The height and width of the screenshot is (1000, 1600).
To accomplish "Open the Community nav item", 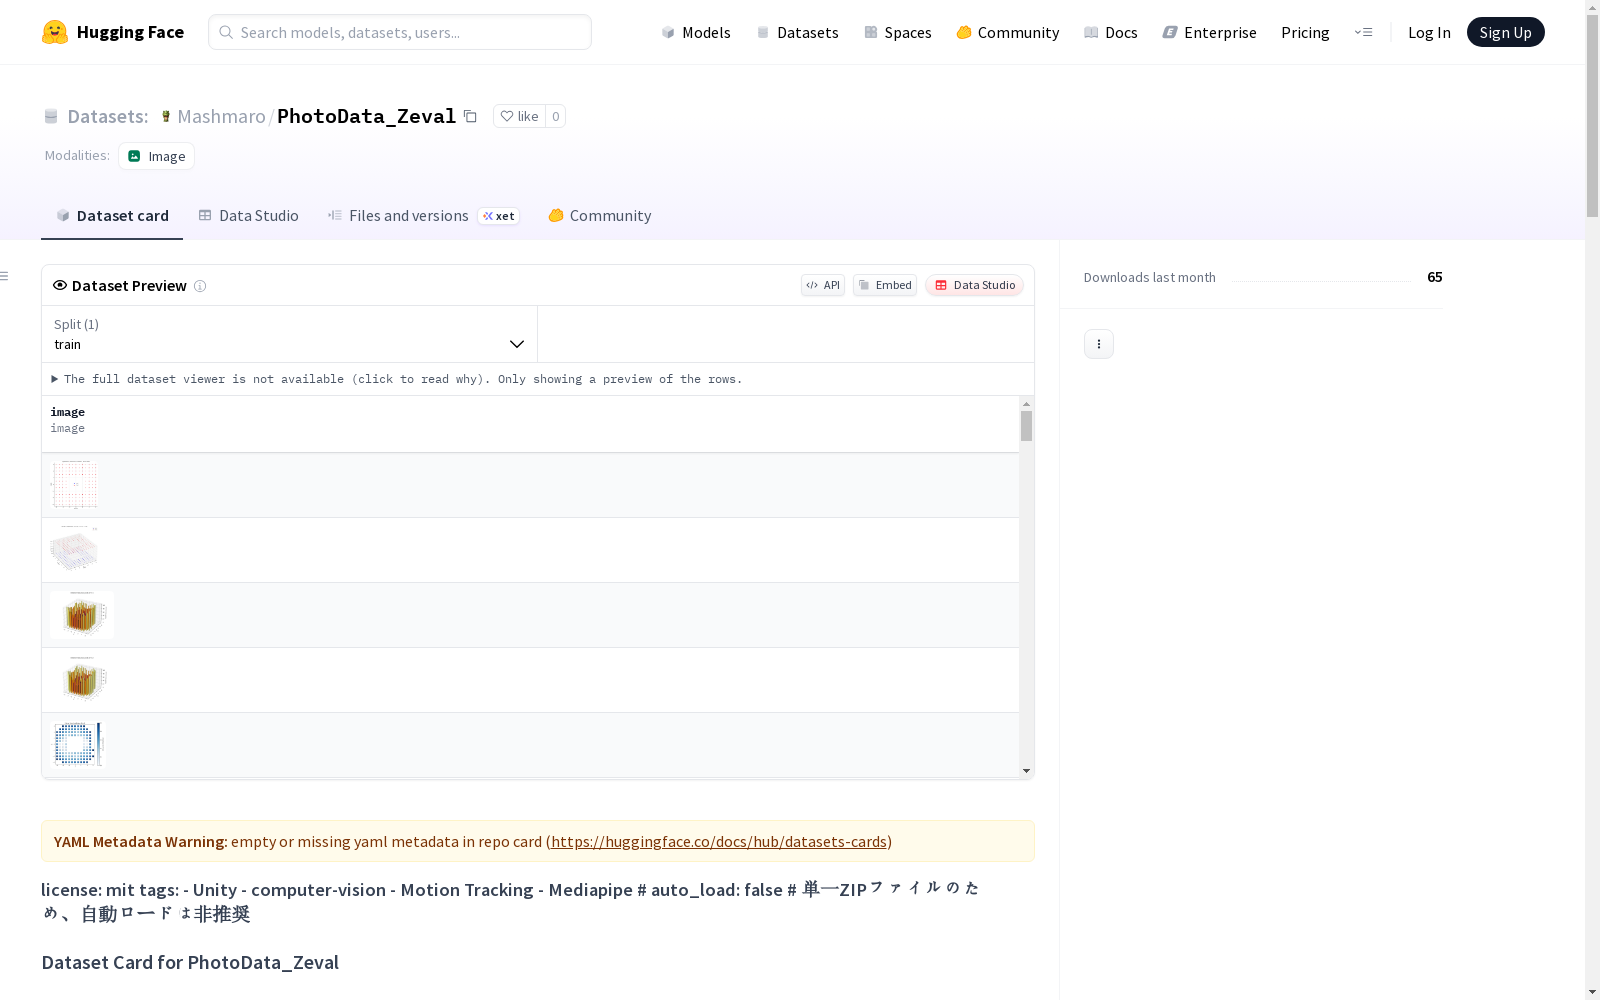I will click(1008, 32).
